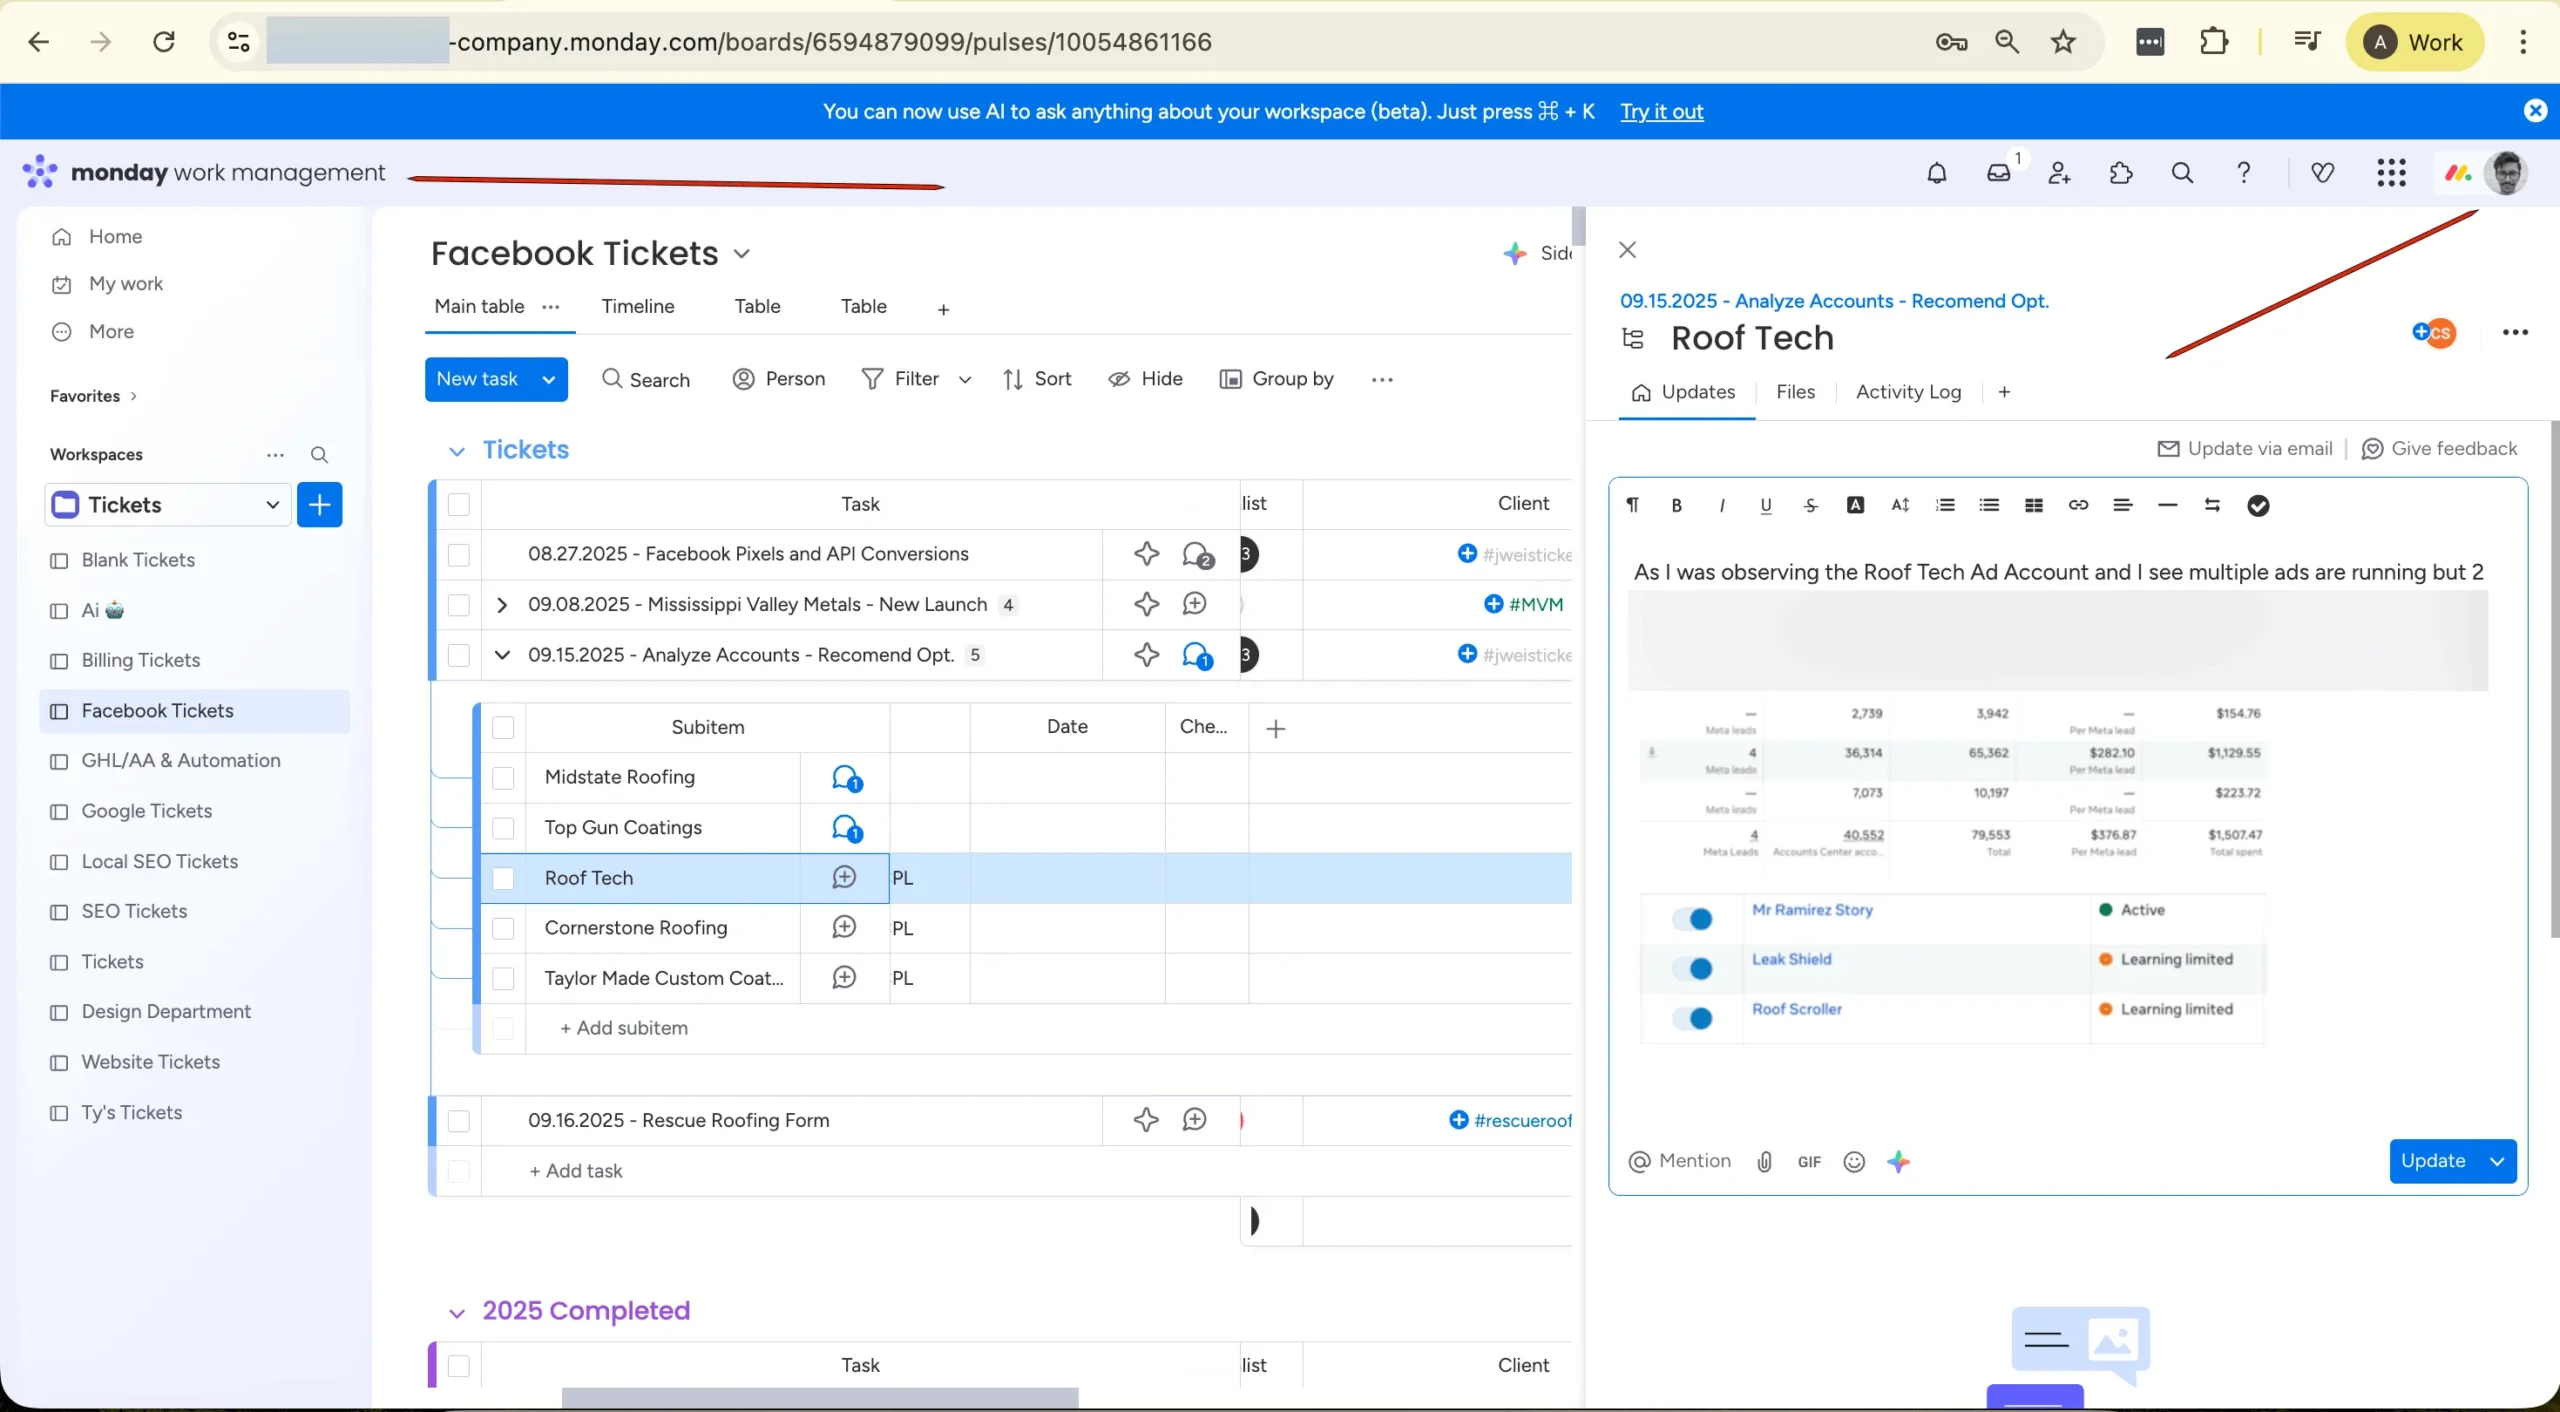Open the inbox tray icon
Screen dimensions: 2560x1412
(1998, 173)
